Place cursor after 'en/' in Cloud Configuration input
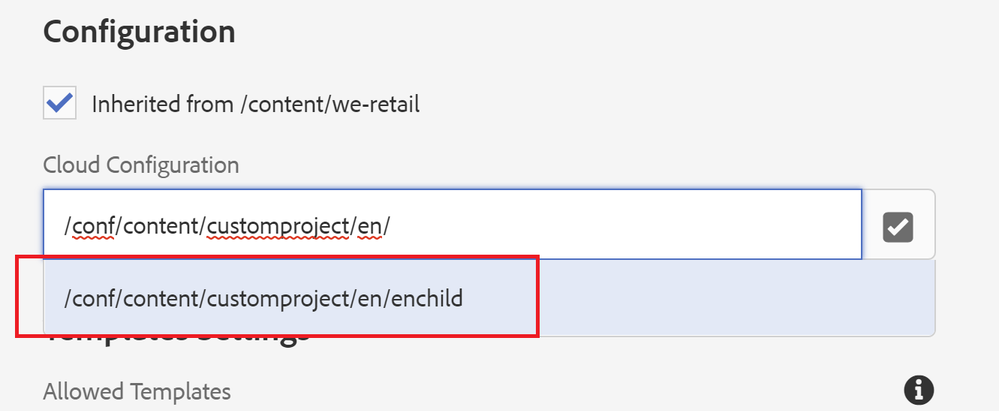Image resolution: width=999 pixels, height=411 pixels. (x=391, y=227)
